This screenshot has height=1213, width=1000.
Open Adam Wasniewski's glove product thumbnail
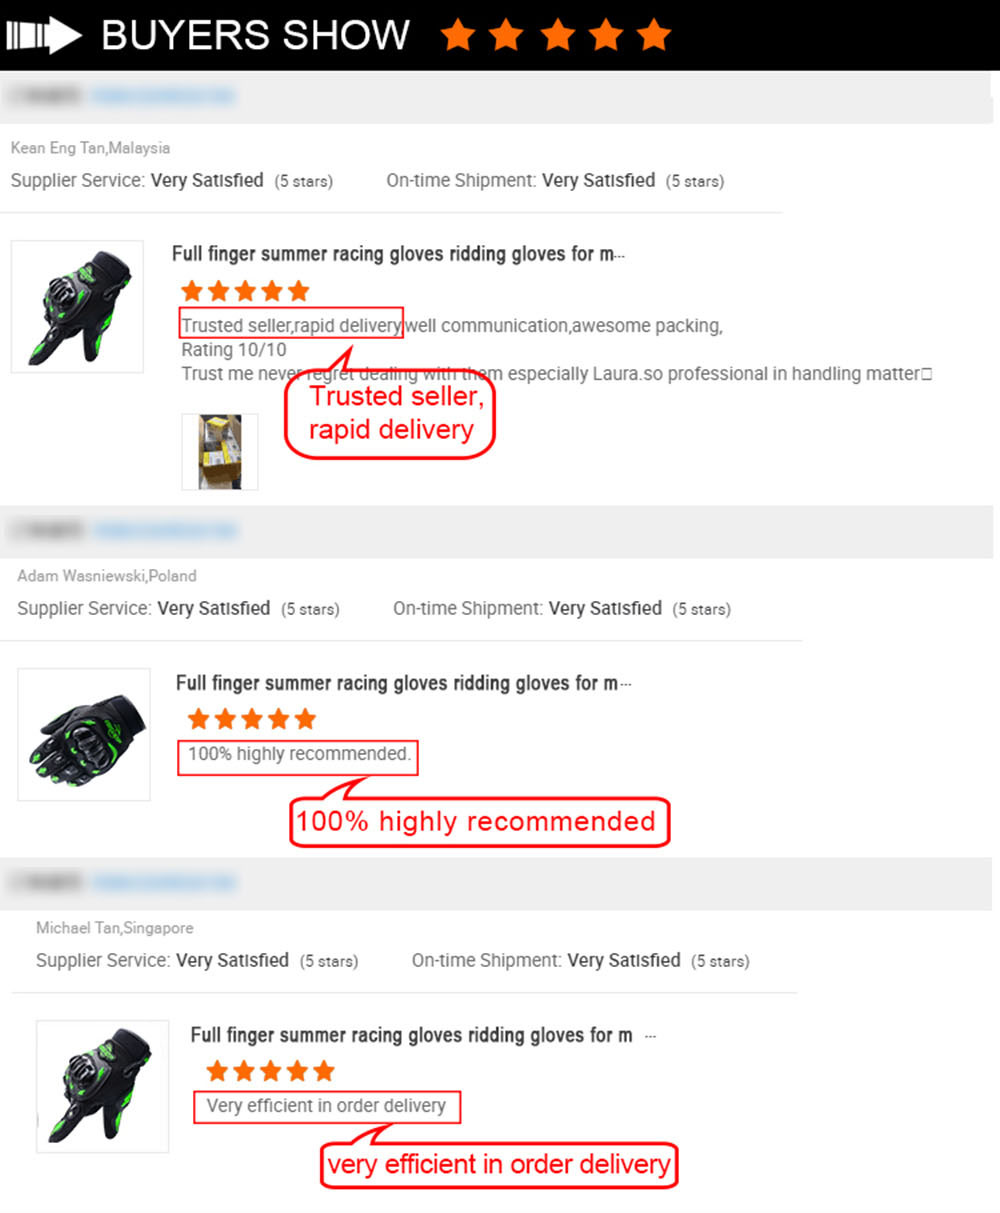(x=84, y=734)
